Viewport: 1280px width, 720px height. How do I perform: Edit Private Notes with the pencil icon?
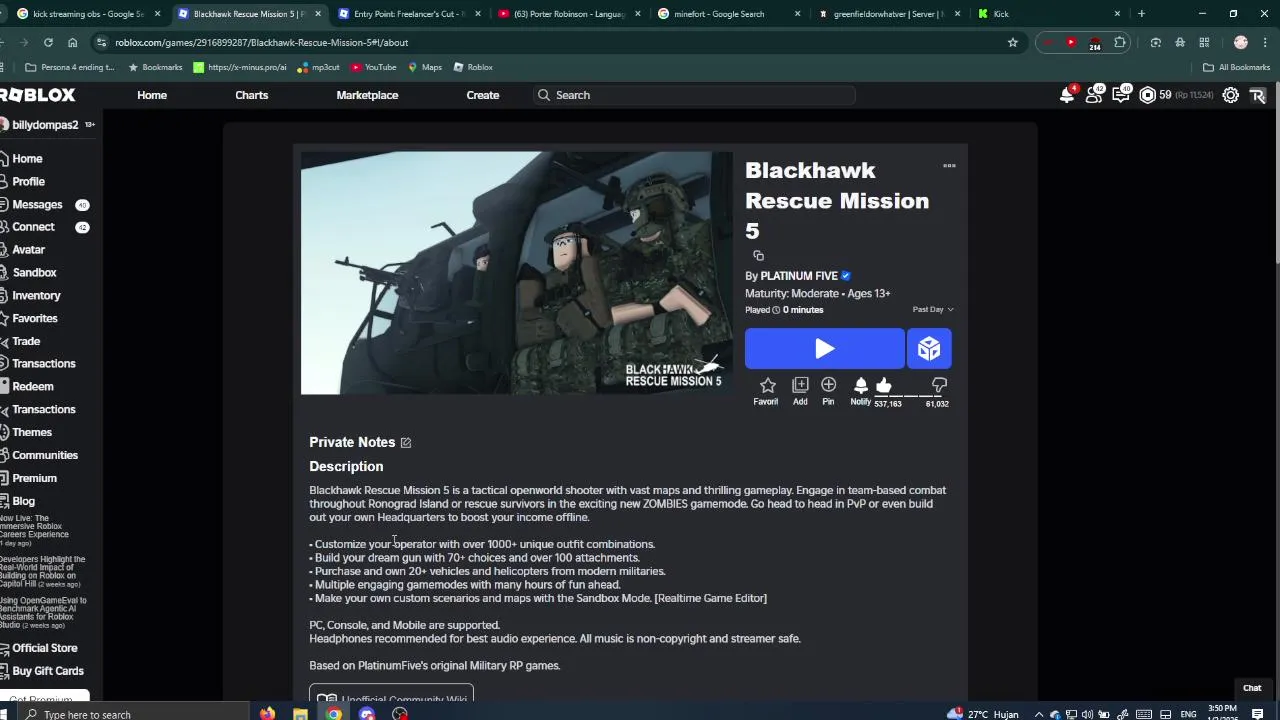(405, 442)
